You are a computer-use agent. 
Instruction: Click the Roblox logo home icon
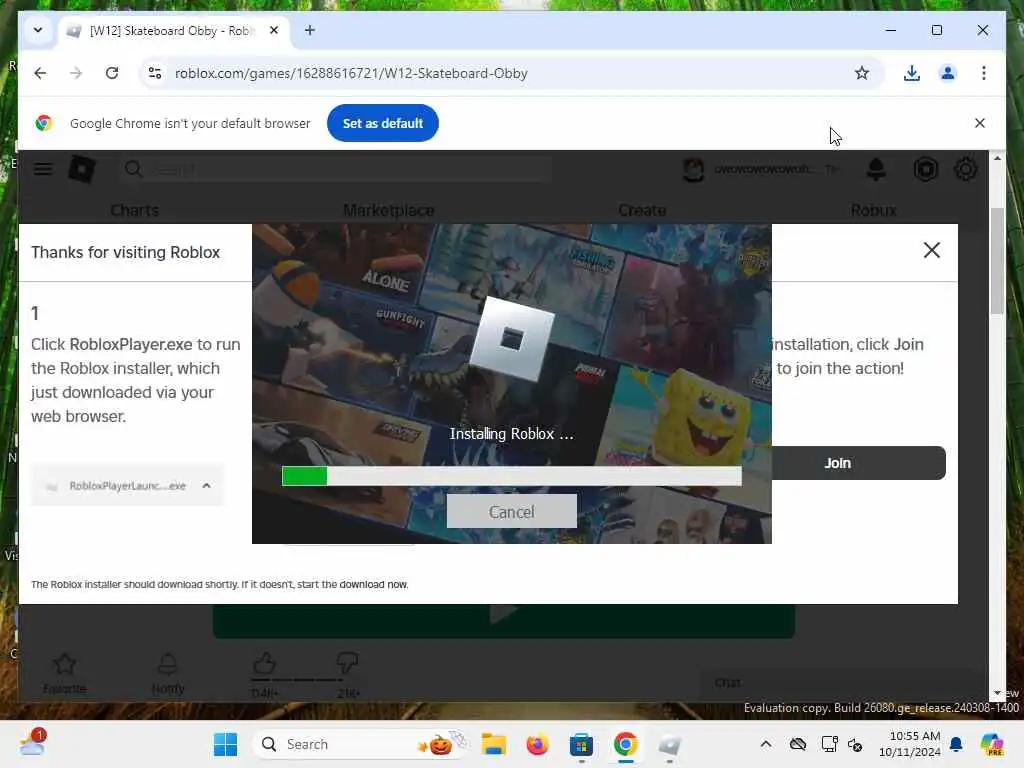click(82, 169)
